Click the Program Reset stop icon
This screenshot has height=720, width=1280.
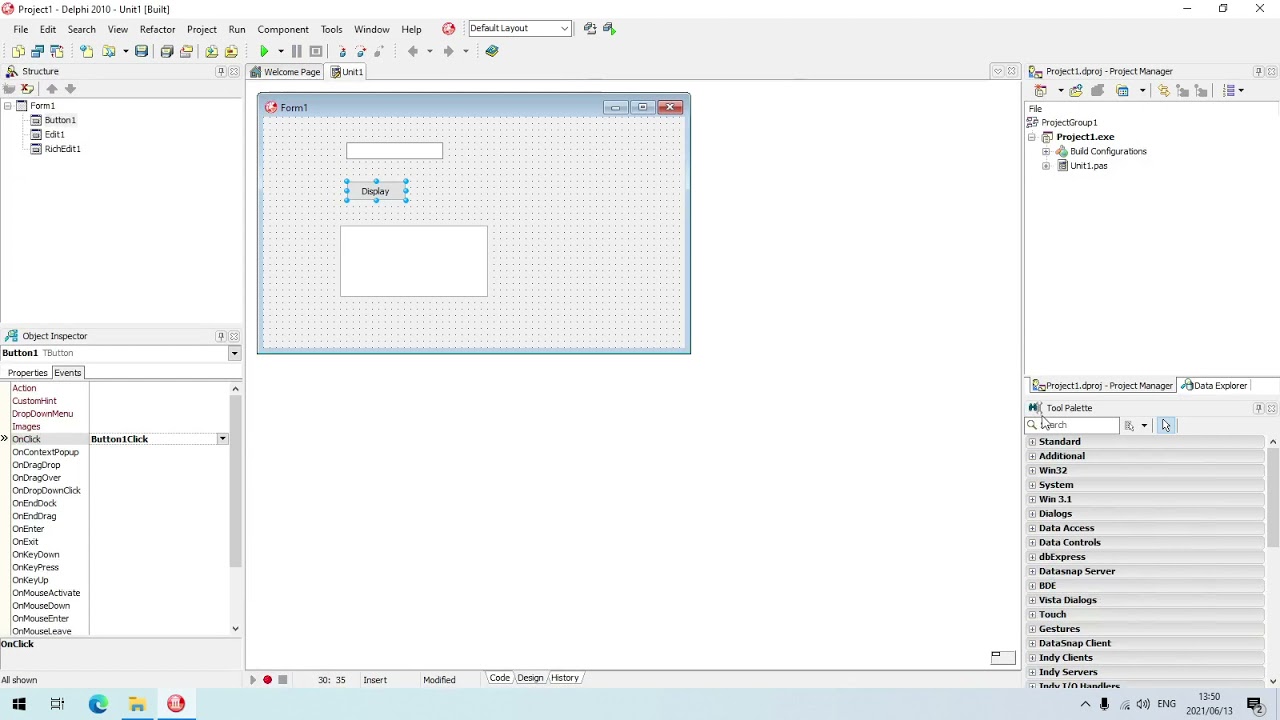tap(316, 51)
